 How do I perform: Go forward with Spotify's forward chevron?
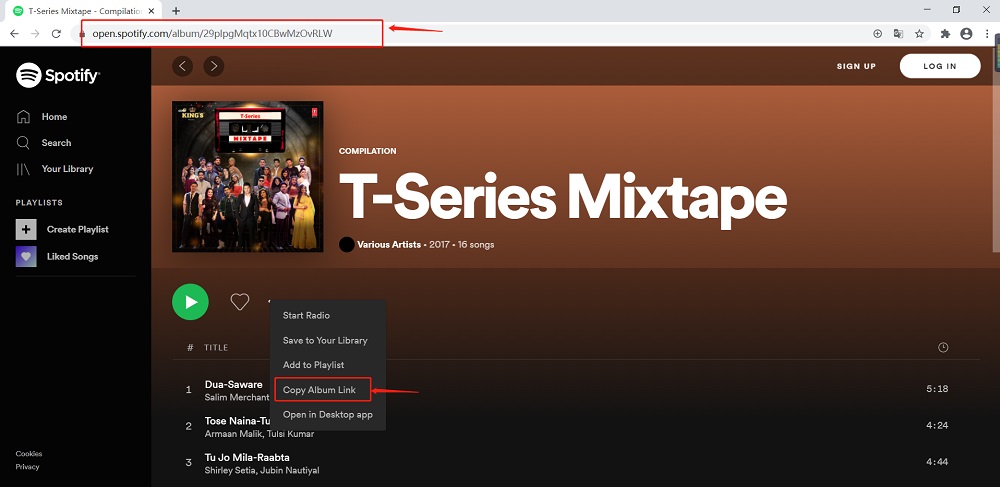click(214, 66)
